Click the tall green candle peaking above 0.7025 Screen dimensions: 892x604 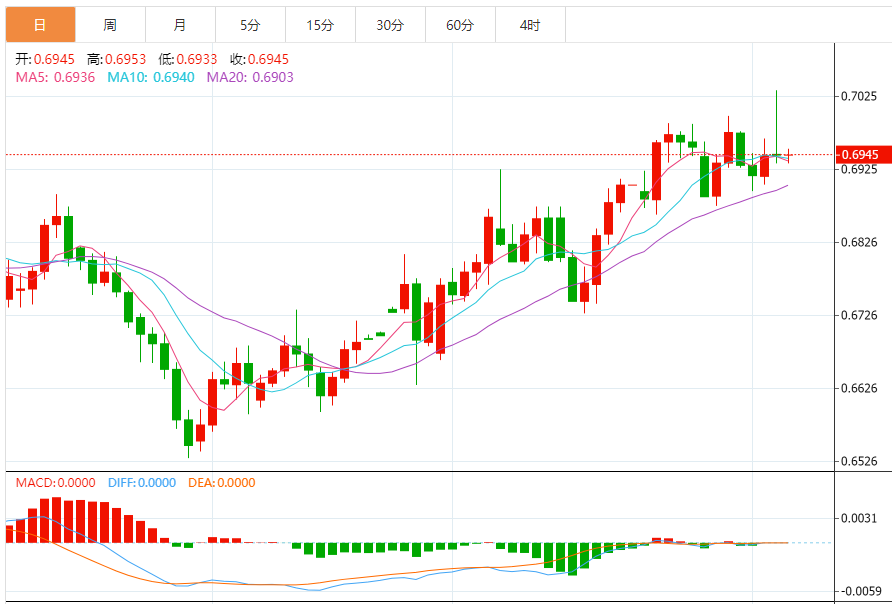click(777, 126)
